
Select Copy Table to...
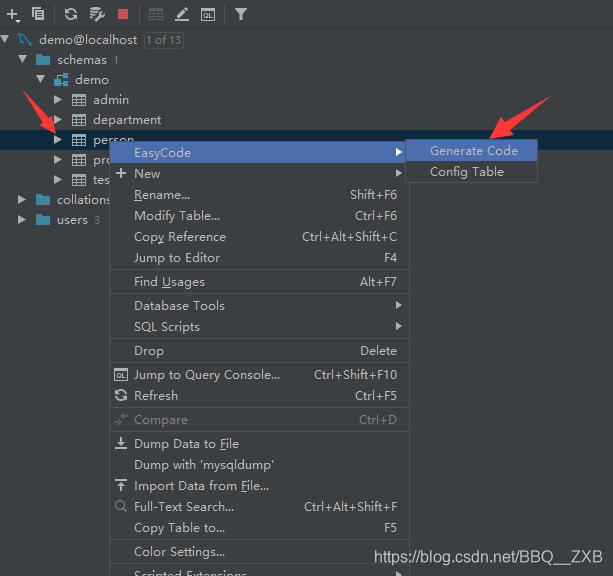pos(259,528)
